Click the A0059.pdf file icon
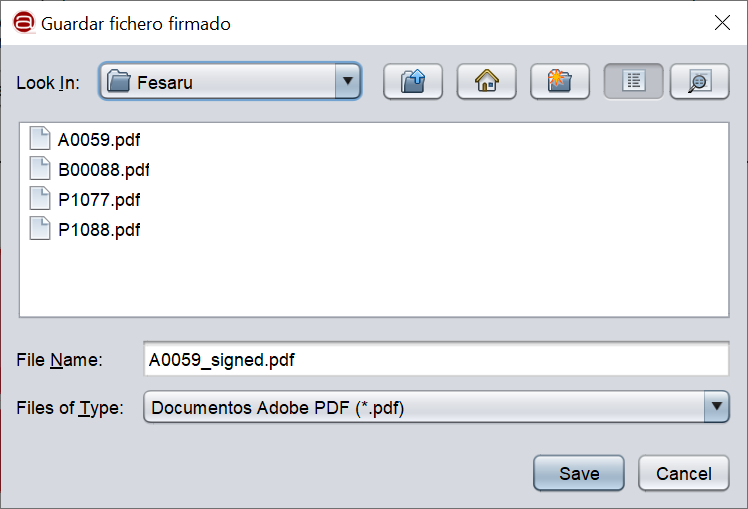Image resolution: width=748 pixels, height=509 pixels. 40,138
